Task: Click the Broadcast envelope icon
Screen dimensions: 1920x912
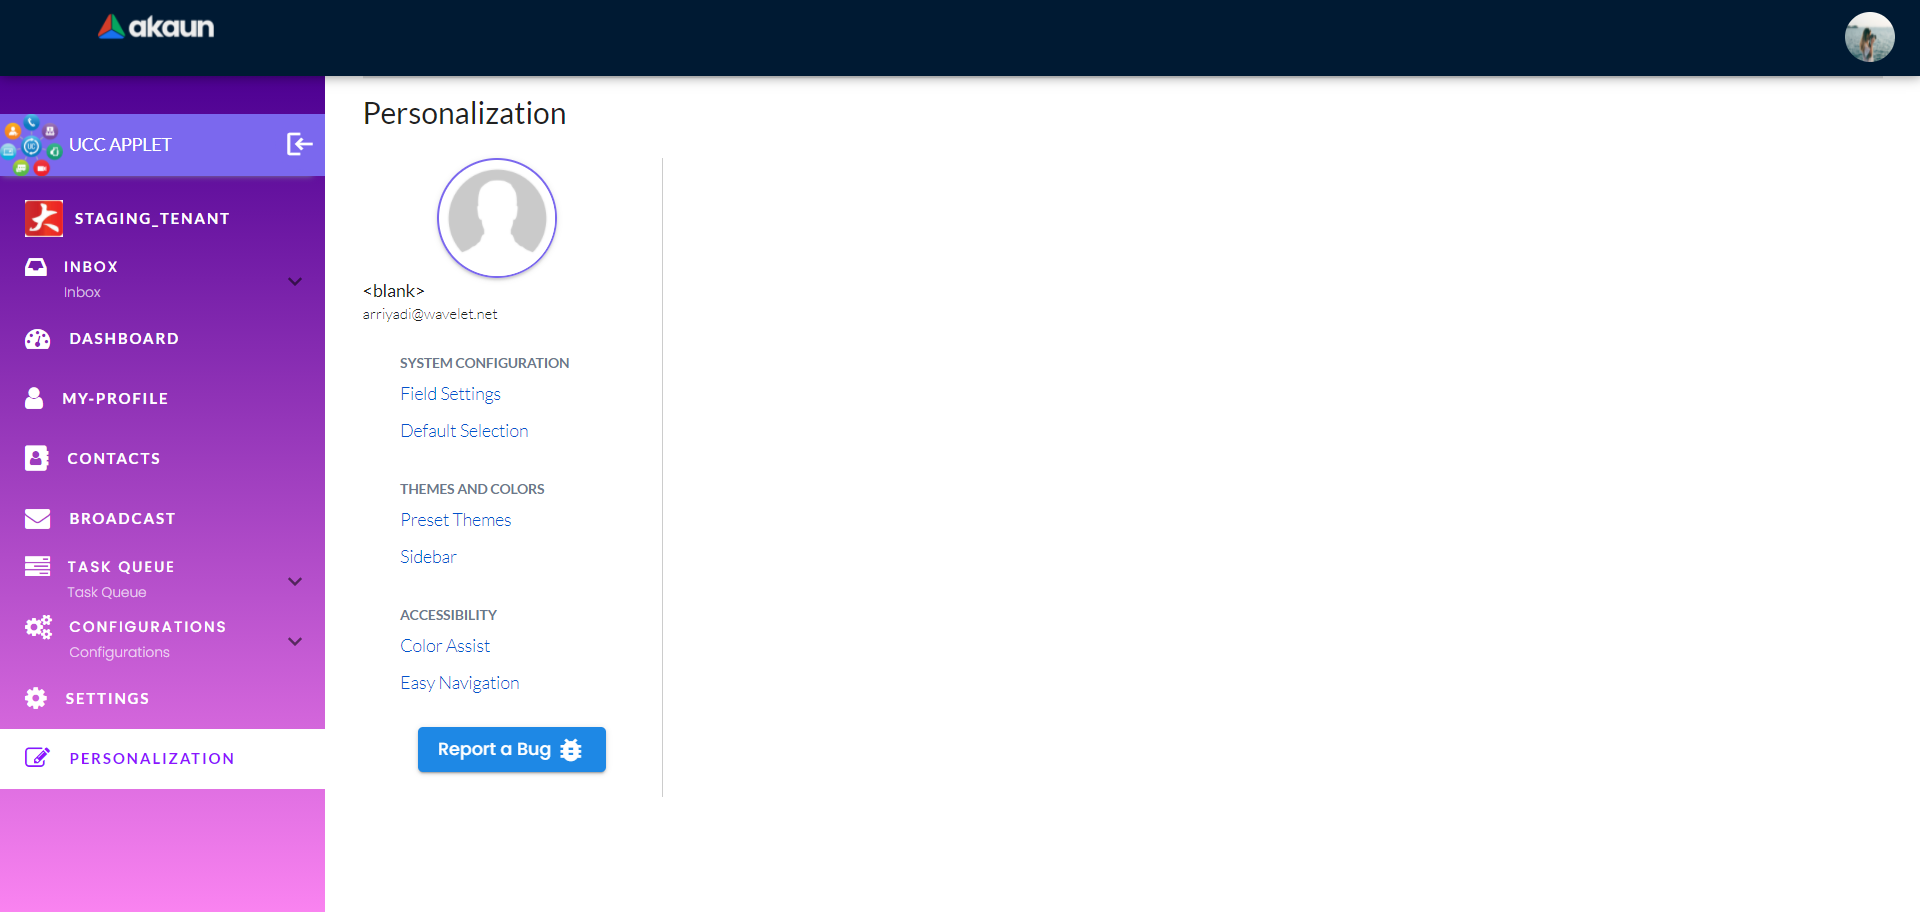Action: click(38, 518)
